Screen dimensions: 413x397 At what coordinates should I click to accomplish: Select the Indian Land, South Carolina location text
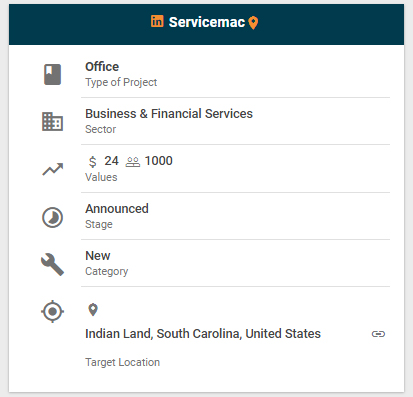[203, 334]
